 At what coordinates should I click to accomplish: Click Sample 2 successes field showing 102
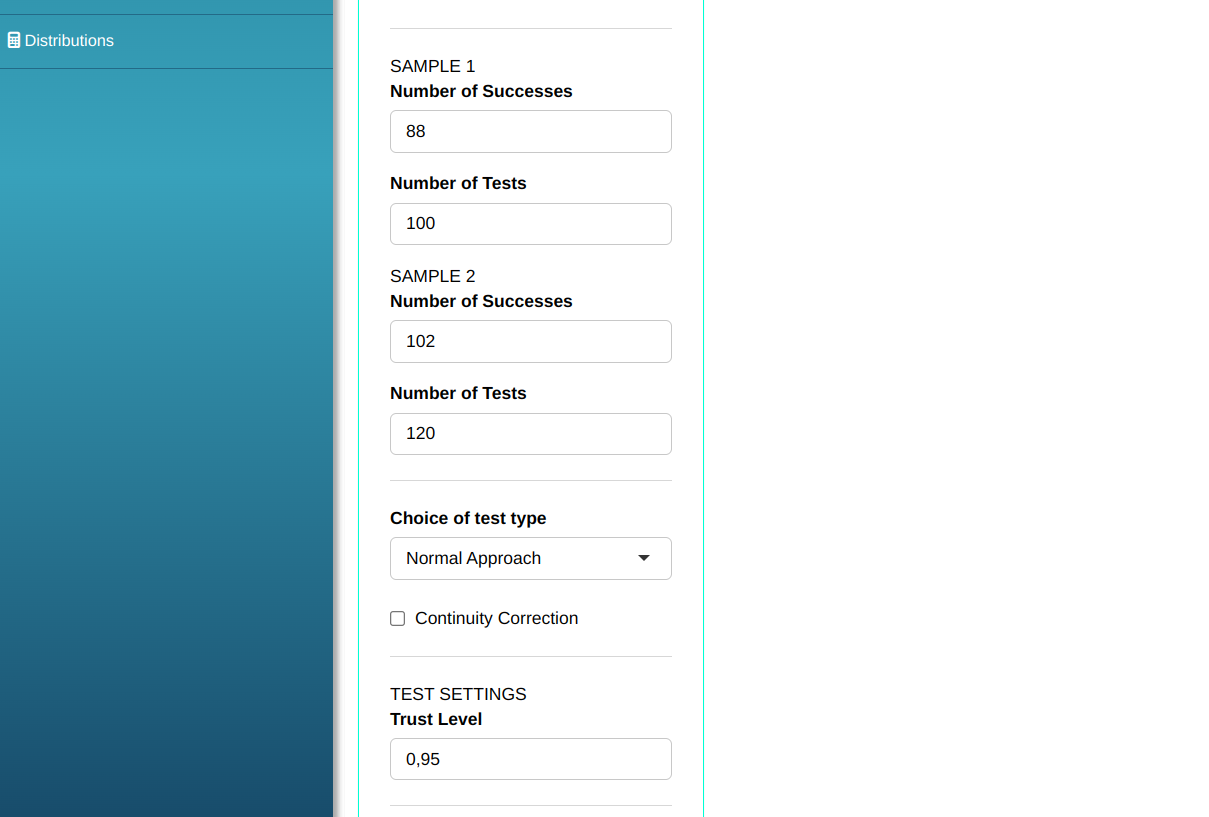click(530, 342)
